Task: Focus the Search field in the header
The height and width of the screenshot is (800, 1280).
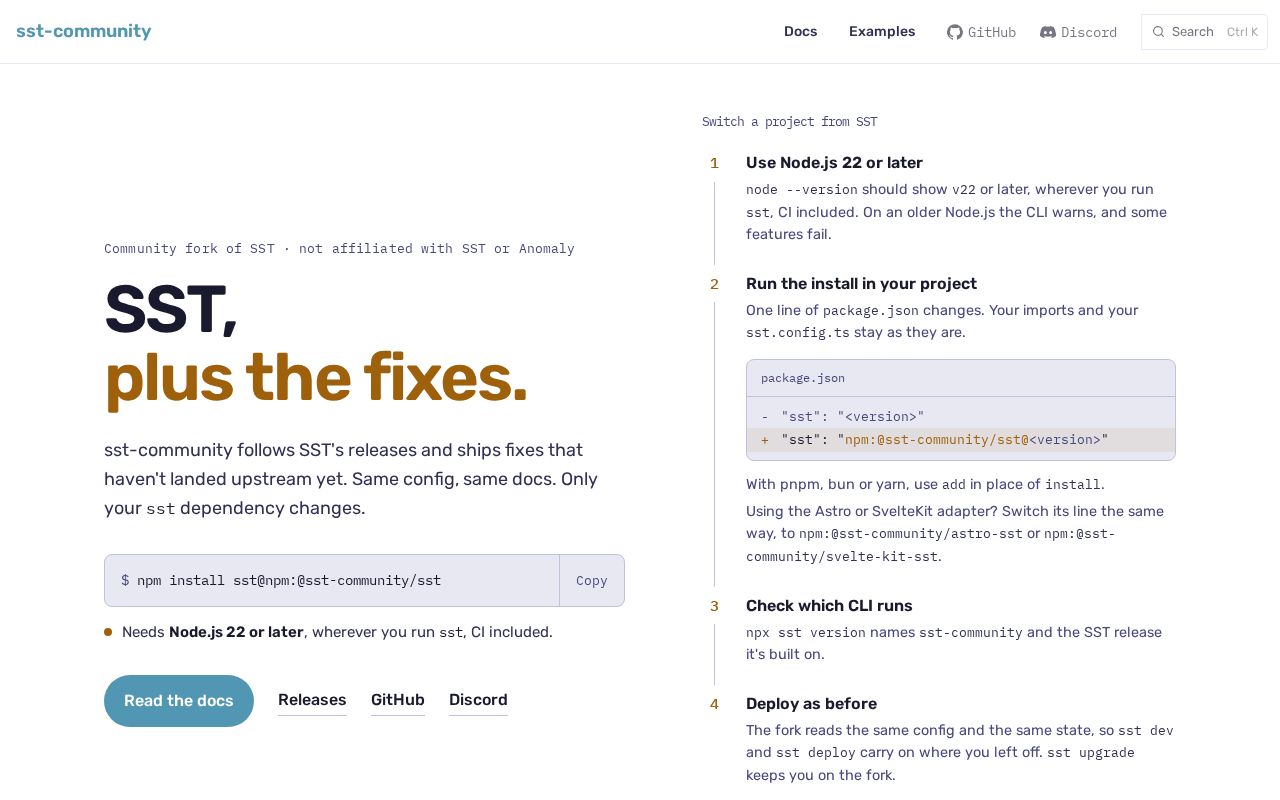Action: (x=1204, y=32)
